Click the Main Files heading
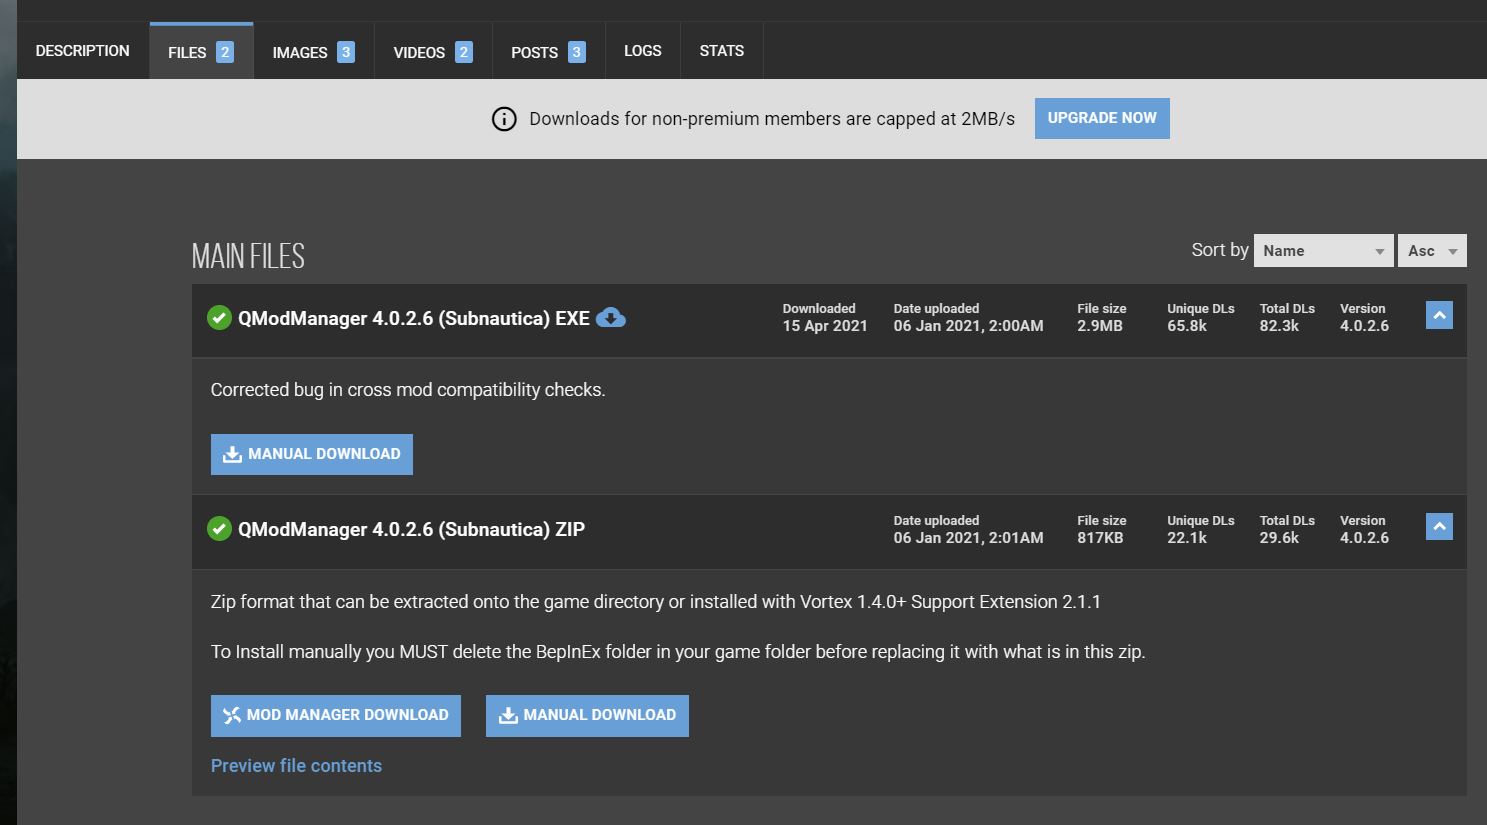 click(x=248, y=256)
